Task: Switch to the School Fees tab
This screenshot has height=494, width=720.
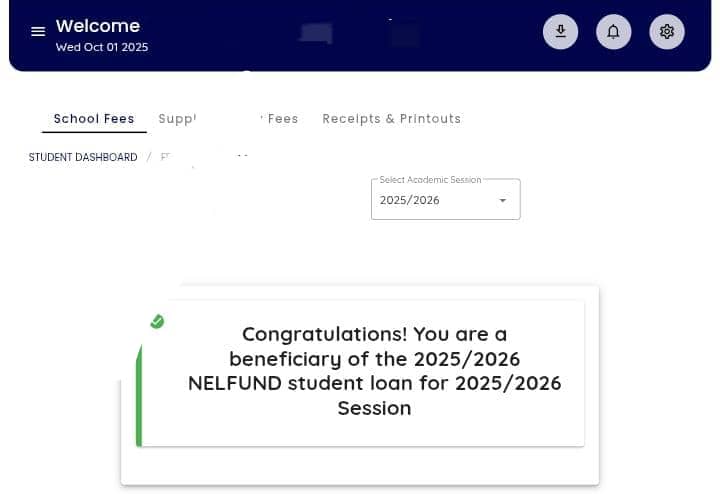Action: point(94,119)
